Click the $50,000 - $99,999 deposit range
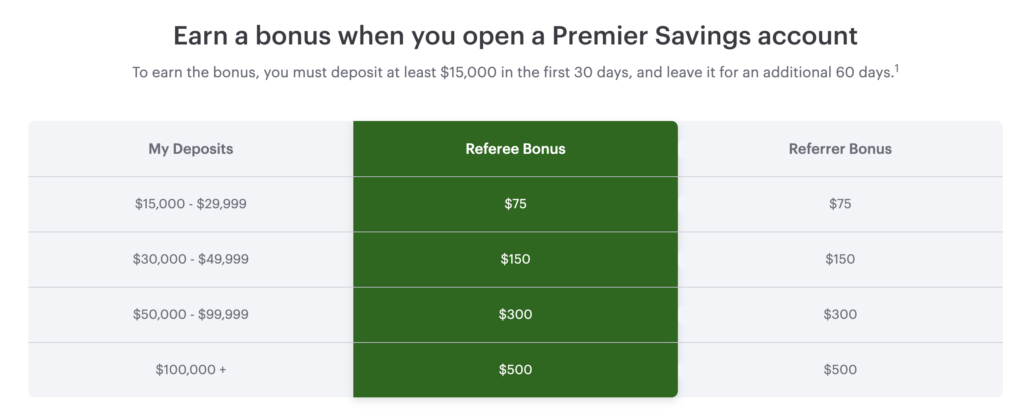This screenshot has width=1024, height=411. 191,314
